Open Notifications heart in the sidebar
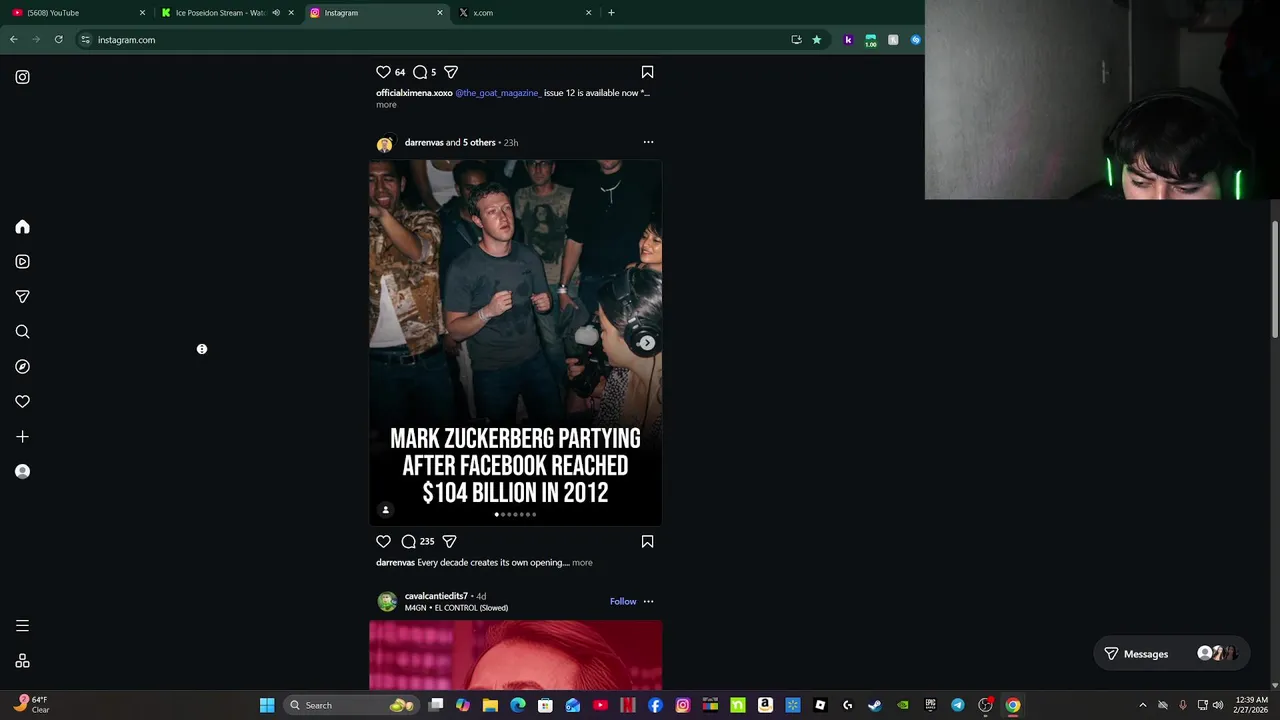1280x720 pixels. click(22, 402)
